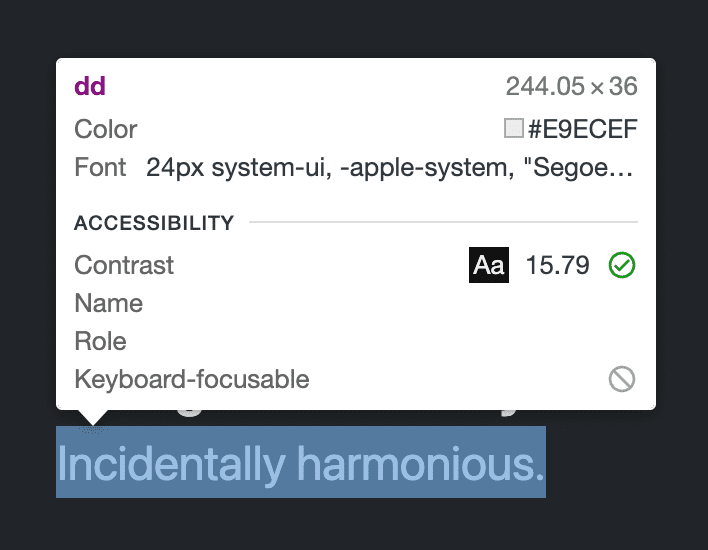Click the #E9ECEF color swatch square
Image resolution: width=708 pixels, height=550 pixels.
[514, 128]
